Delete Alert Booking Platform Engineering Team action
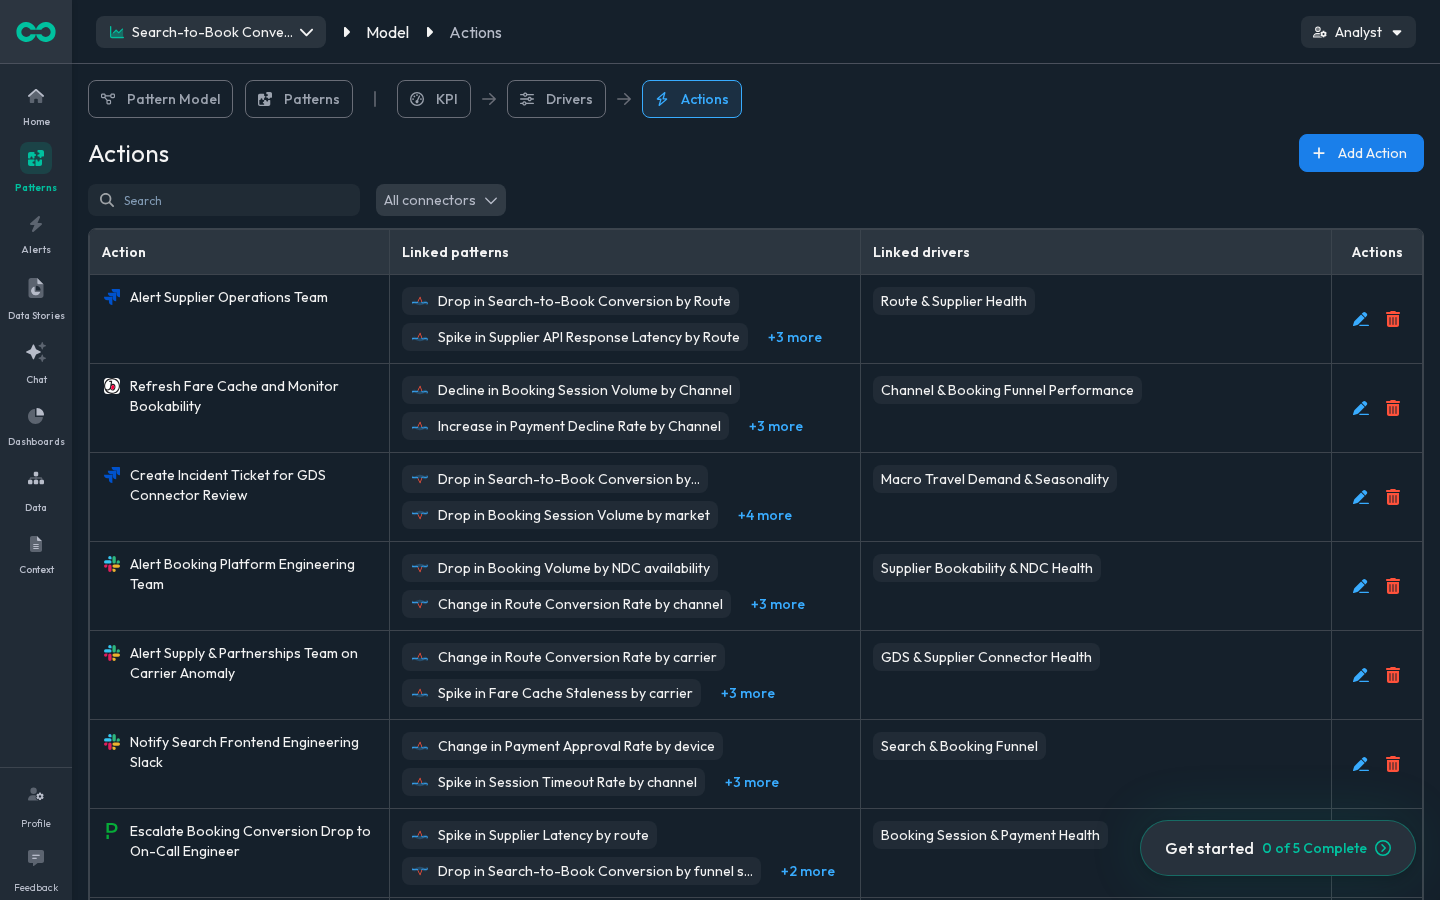This screenshot has height=900, width=1440. [x=1393, y=586]
